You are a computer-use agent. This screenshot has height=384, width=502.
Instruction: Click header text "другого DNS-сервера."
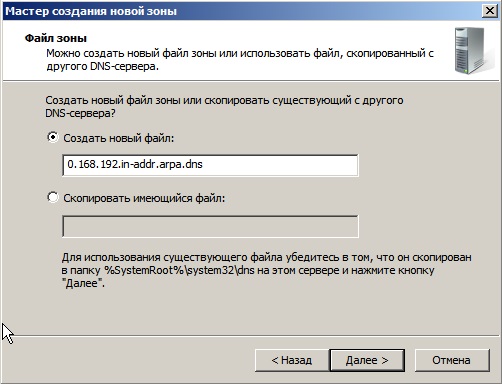(x=102, y=66)
